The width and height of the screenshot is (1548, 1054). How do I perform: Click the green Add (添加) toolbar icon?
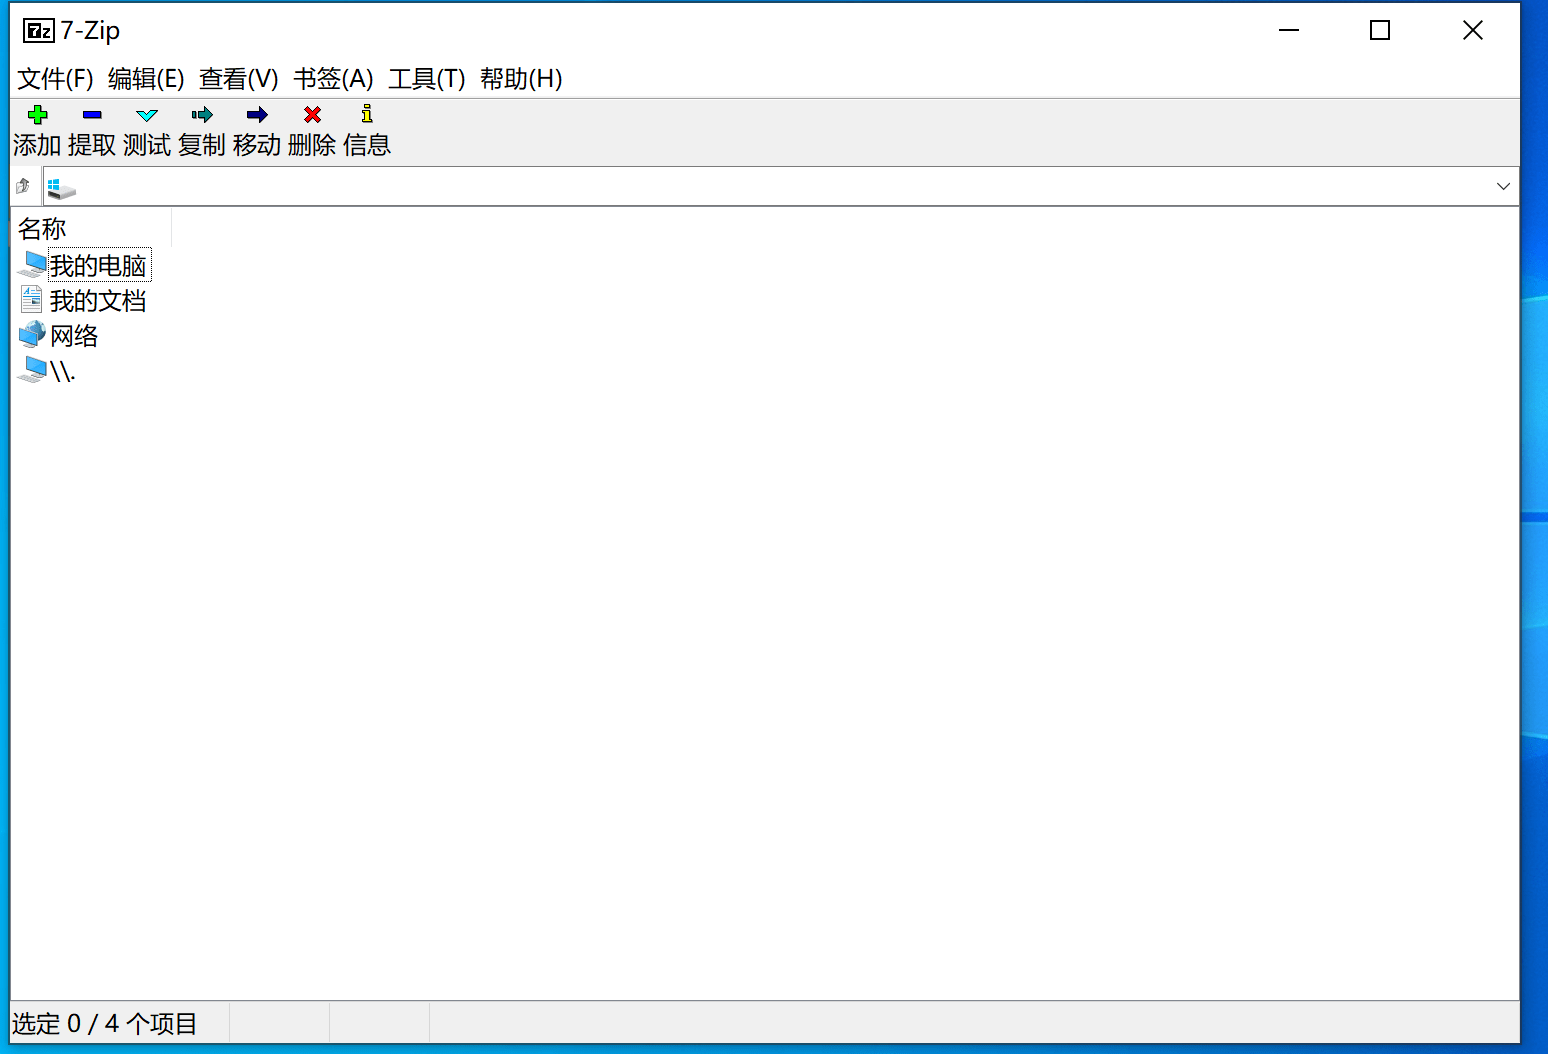38,115
